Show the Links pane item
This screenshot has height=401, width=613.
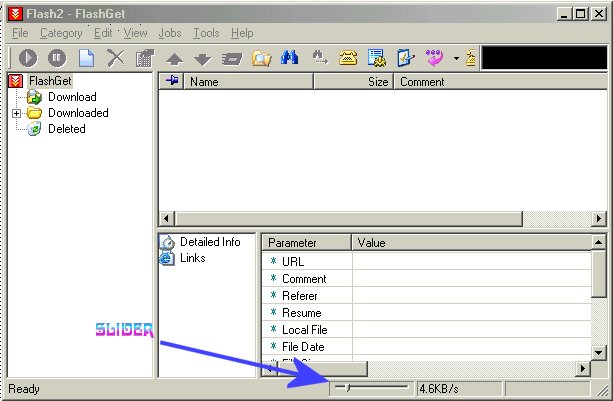(x=193, y=258)
